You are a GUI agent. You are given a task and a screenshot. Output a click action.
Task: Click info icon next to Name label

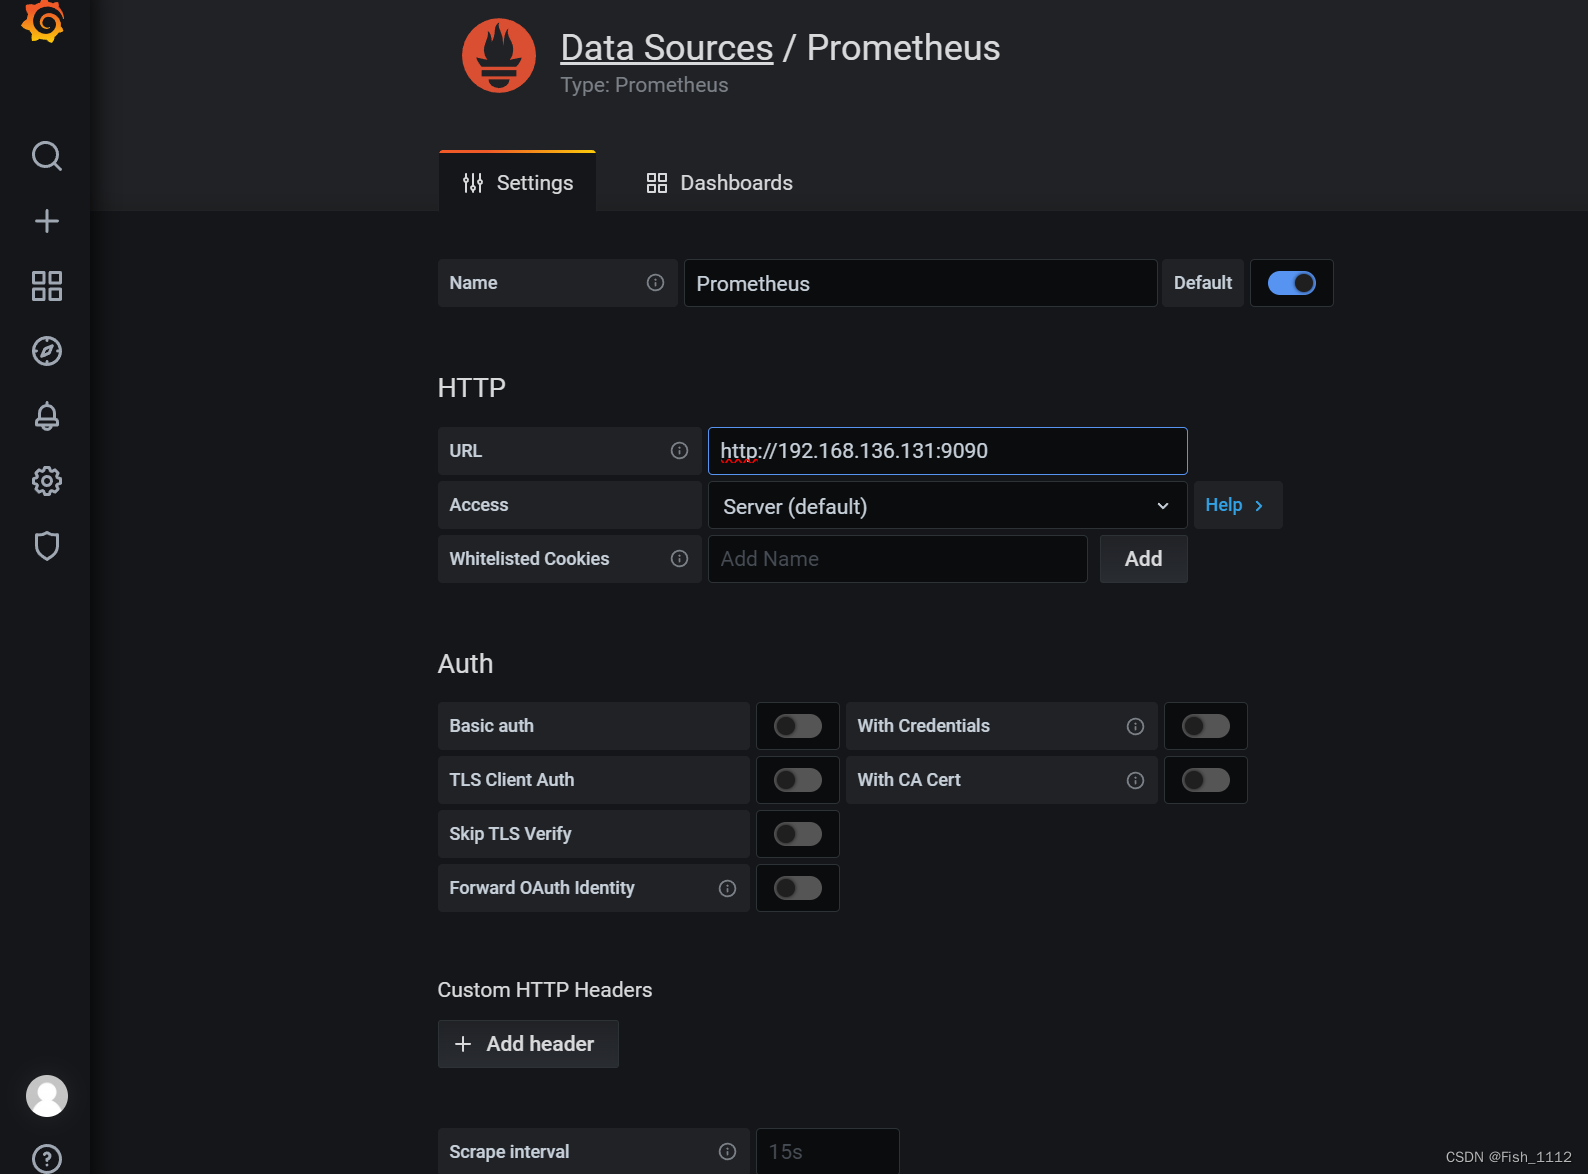(x=655, y=283)
